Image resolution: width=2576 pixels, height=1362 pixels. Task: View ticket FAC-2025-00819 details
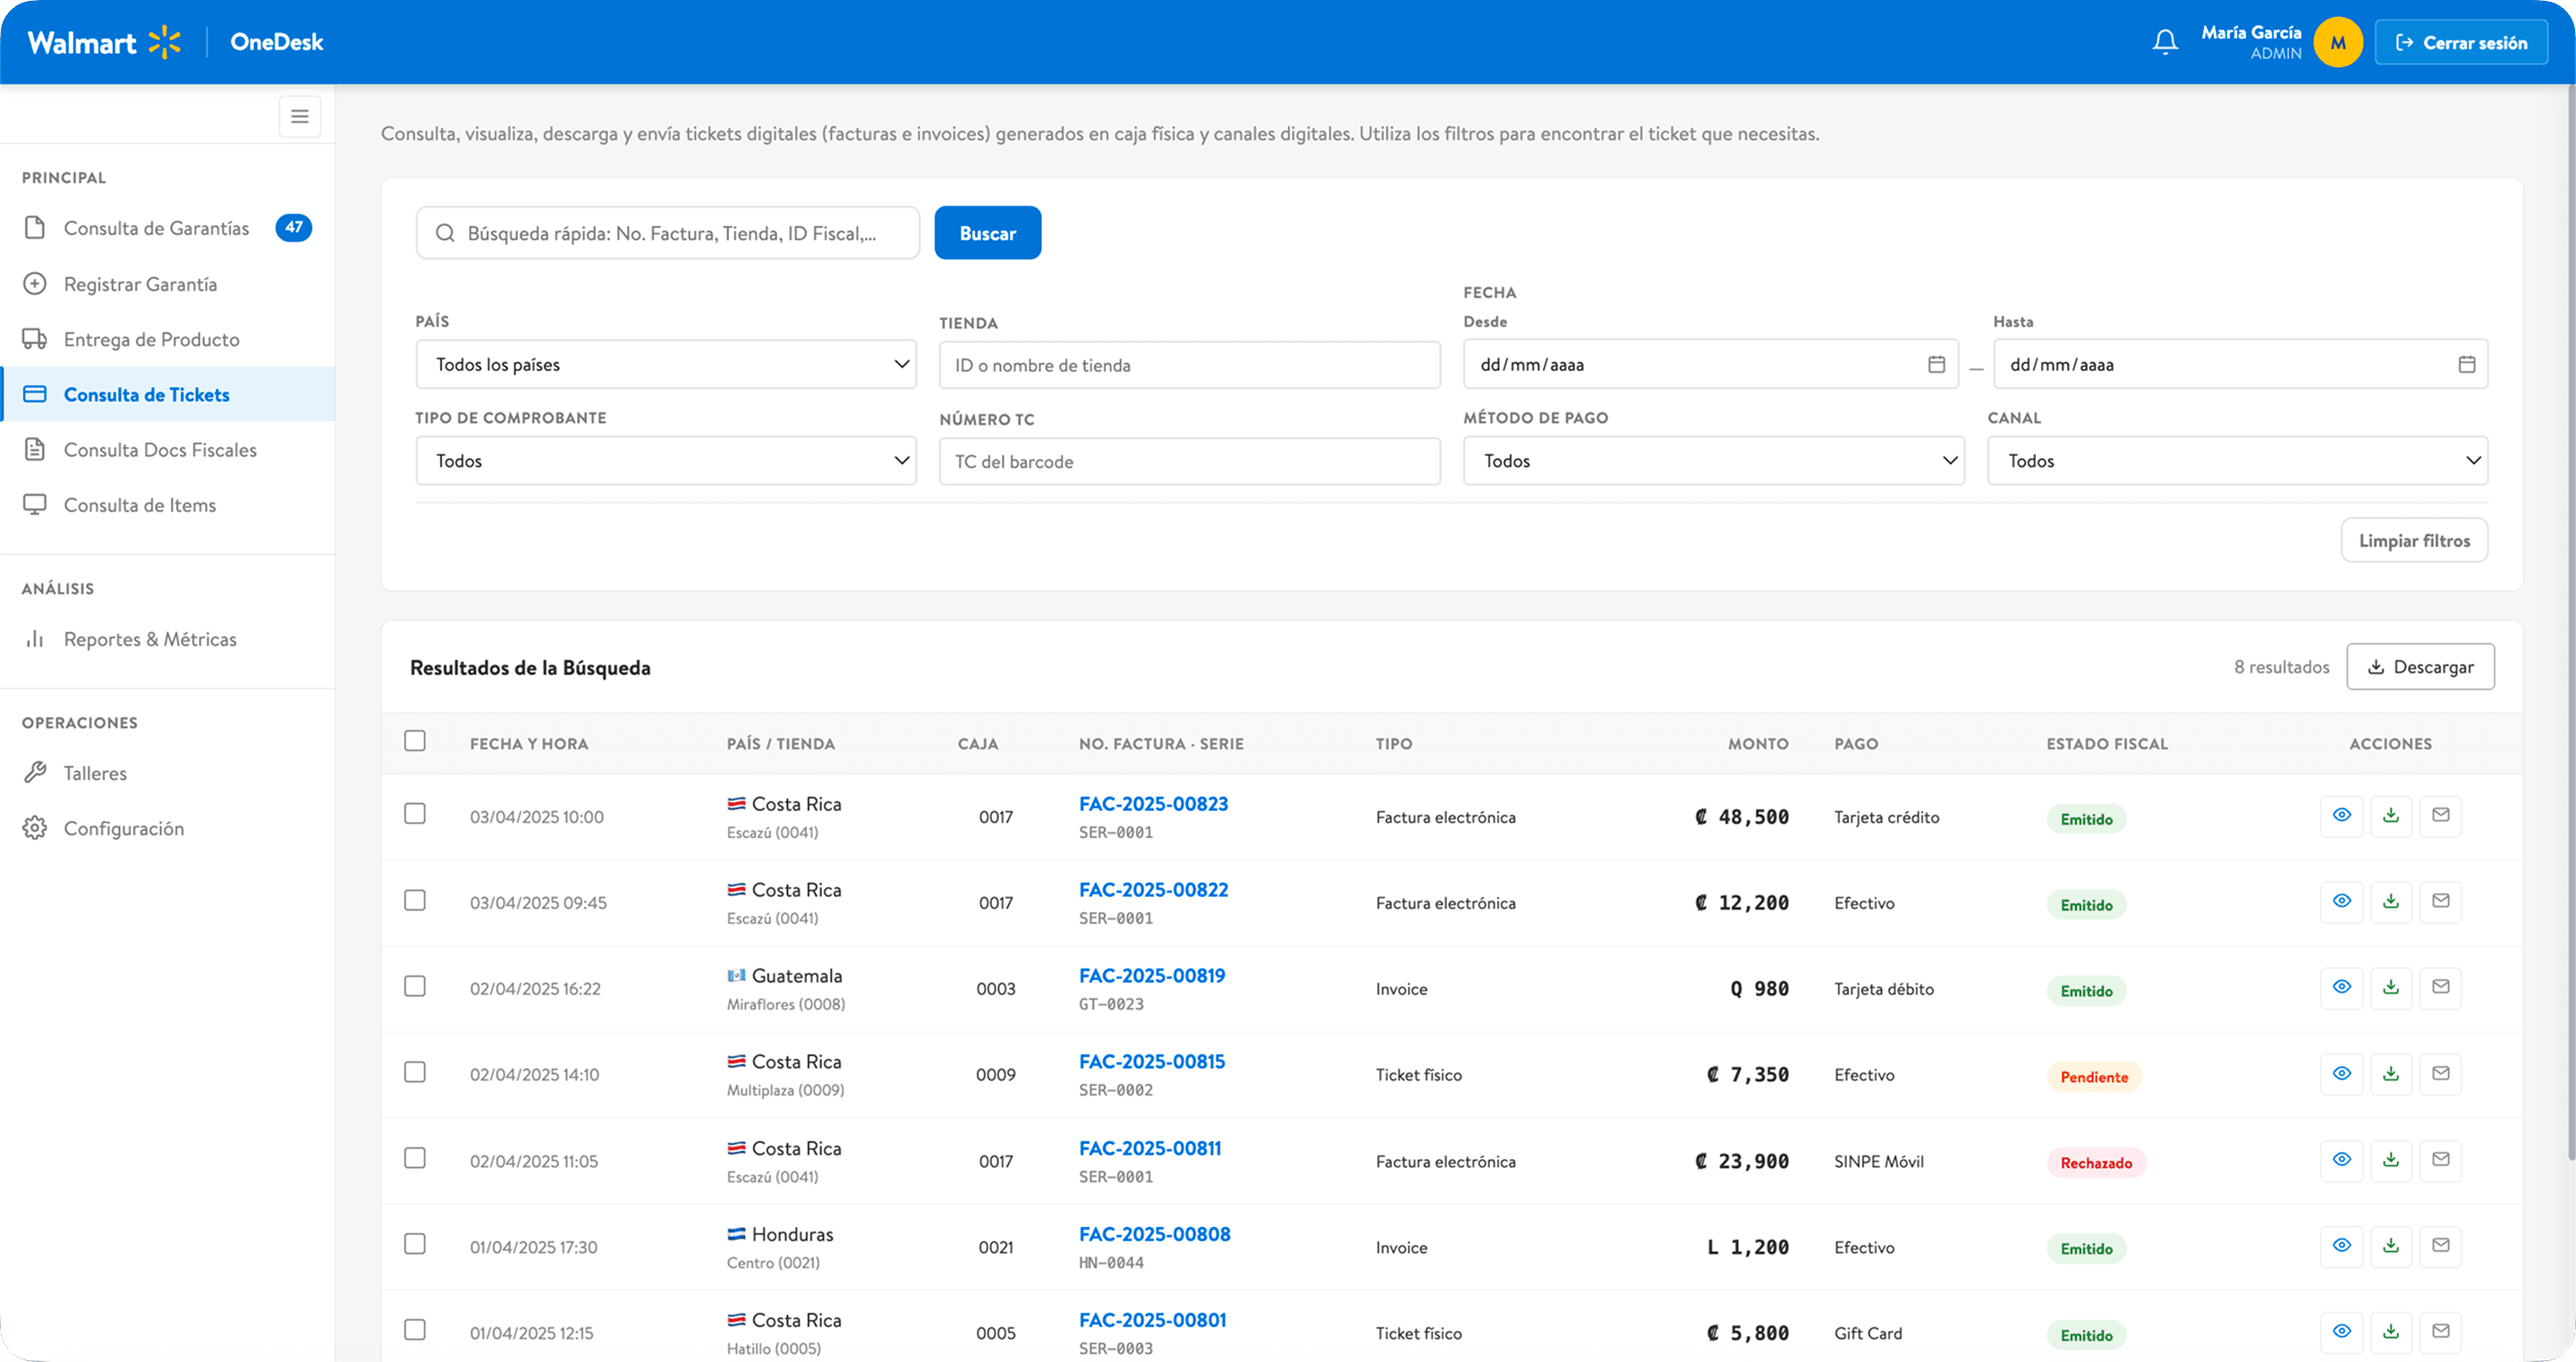2341,987
